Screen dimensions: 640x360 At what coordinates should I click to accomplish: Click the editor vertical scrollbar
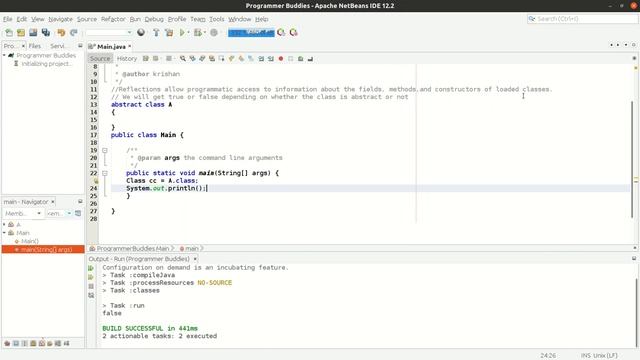[633, 159]
